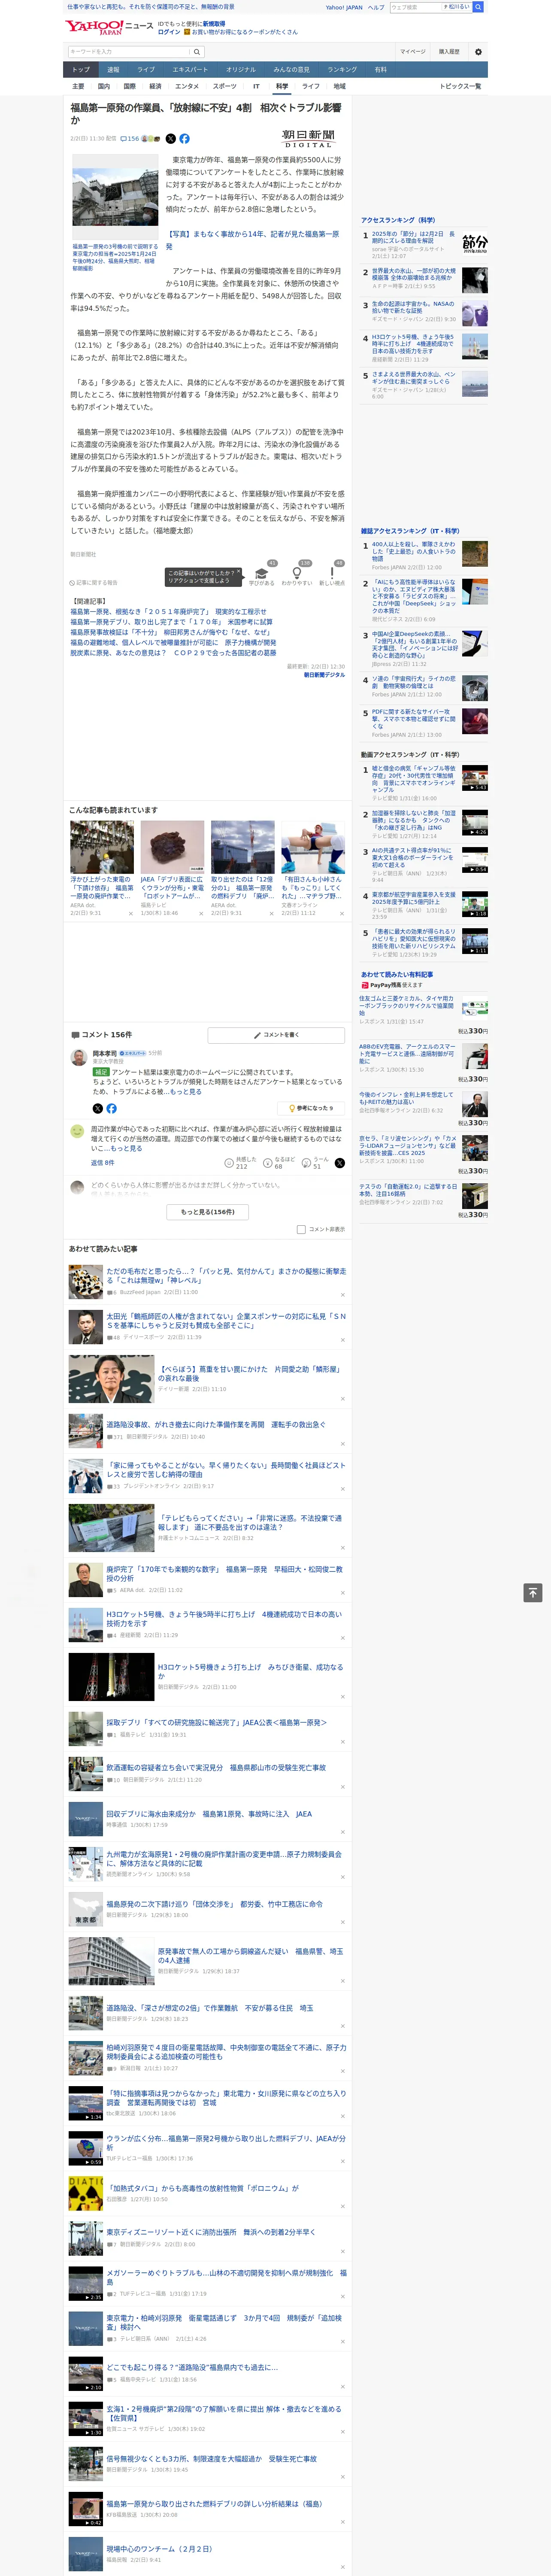Show replies 返信 8件
The height and width of the screenshot is (2576, 551).
[102, 1163]
